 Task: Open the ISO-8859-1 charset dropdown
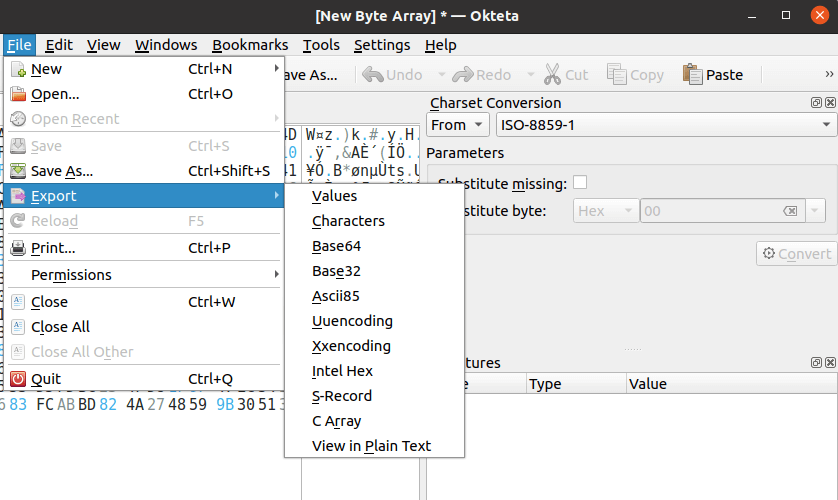coord(666,125)
